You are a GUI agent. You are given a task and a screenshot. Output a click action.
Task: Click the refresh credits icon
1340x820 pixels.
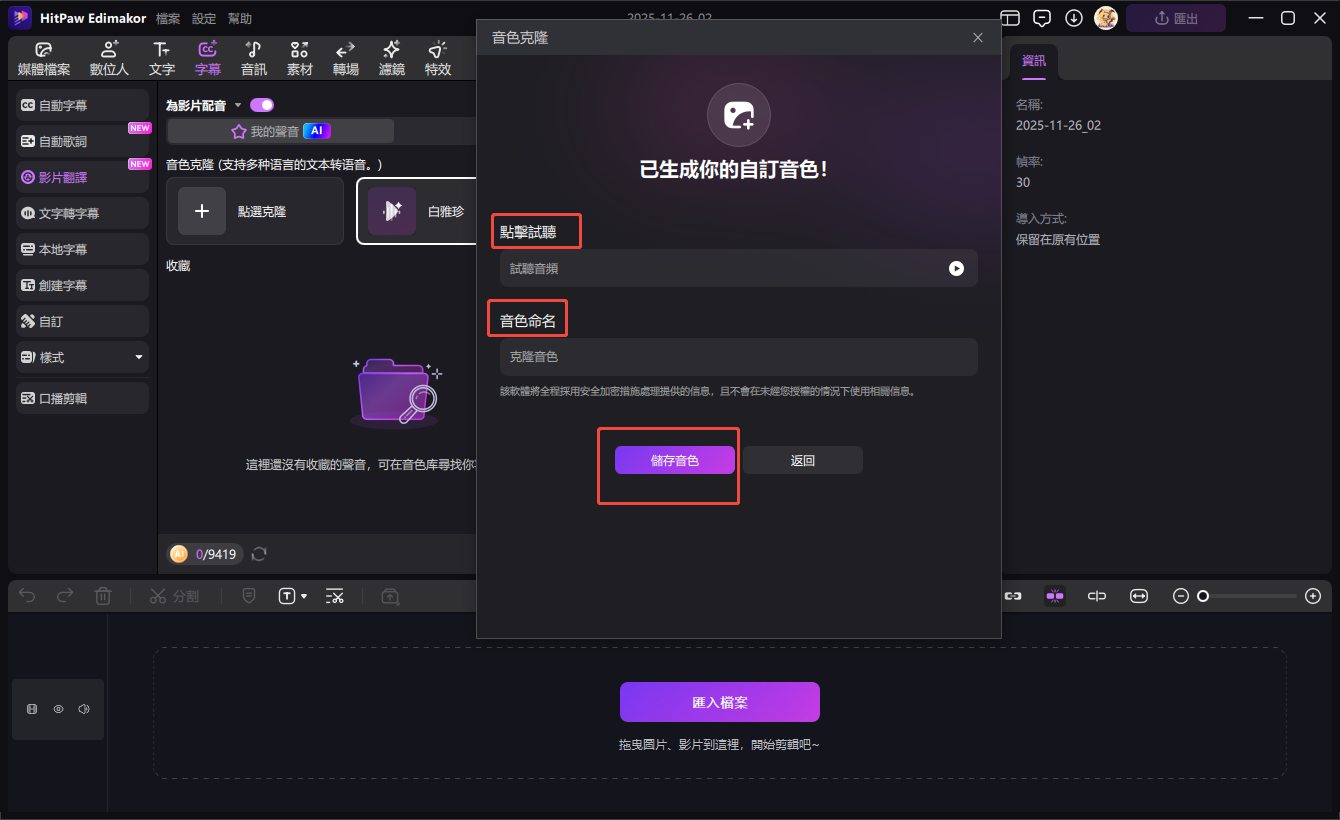tap(259, 554)
